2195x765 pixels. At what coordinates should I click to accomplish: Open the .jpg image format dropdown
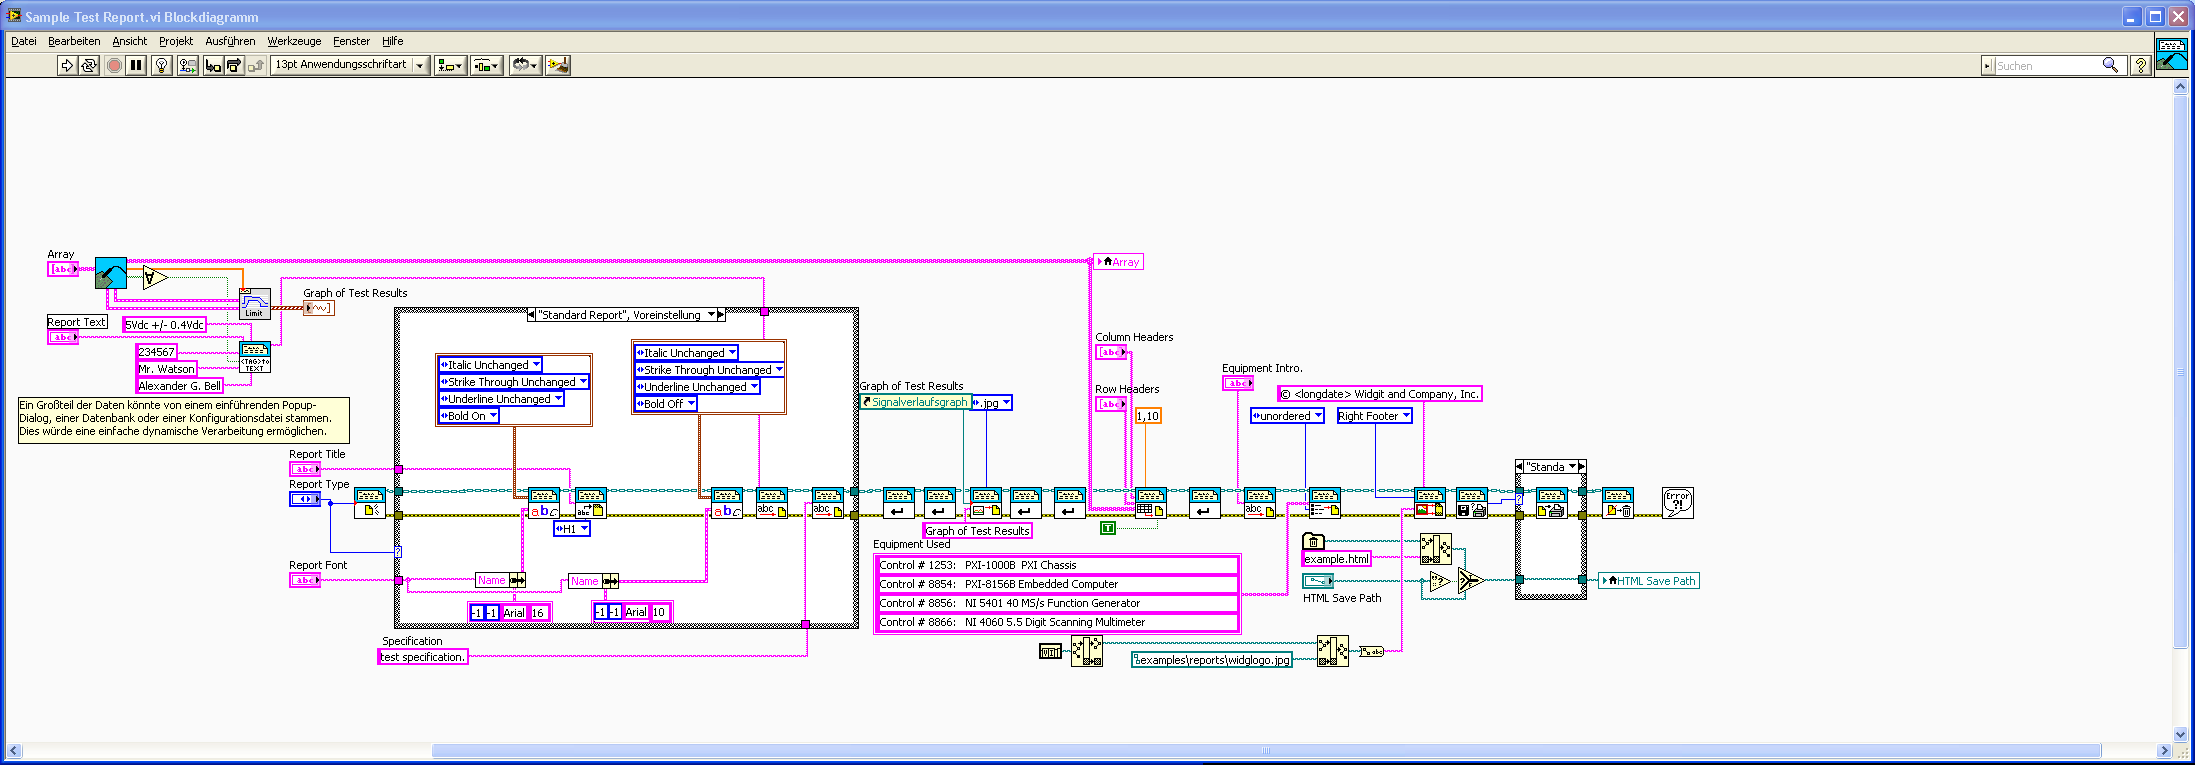click(992, 402)
